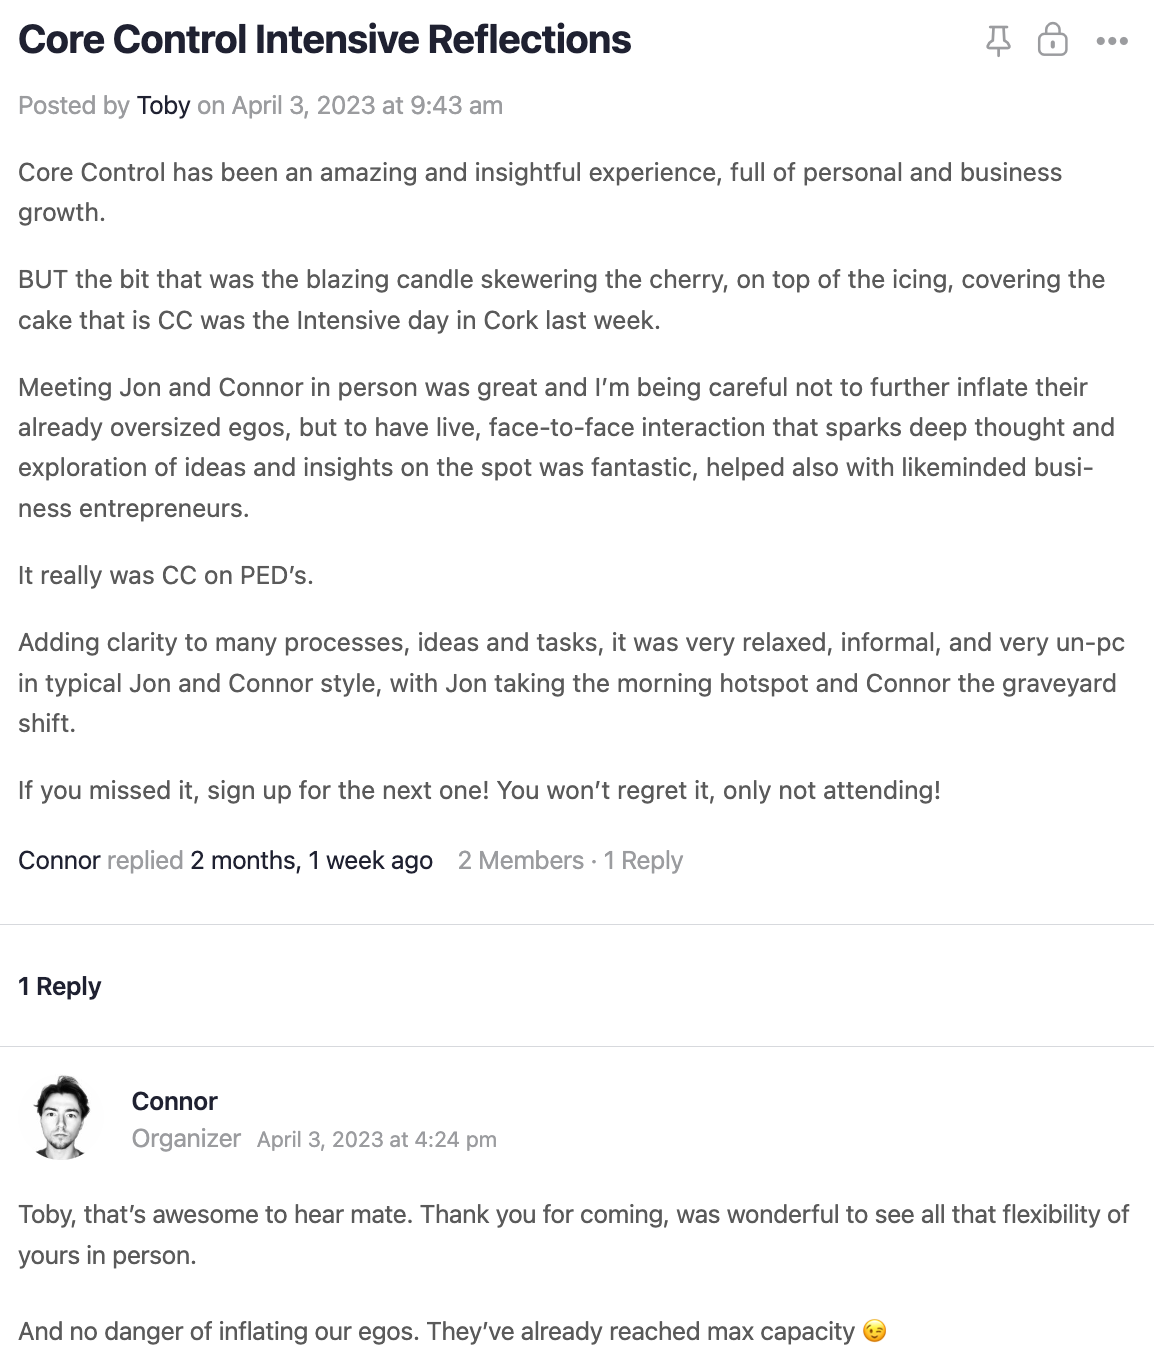Click the winking emoji in Connor's reply

click(x=873, y=1331)
